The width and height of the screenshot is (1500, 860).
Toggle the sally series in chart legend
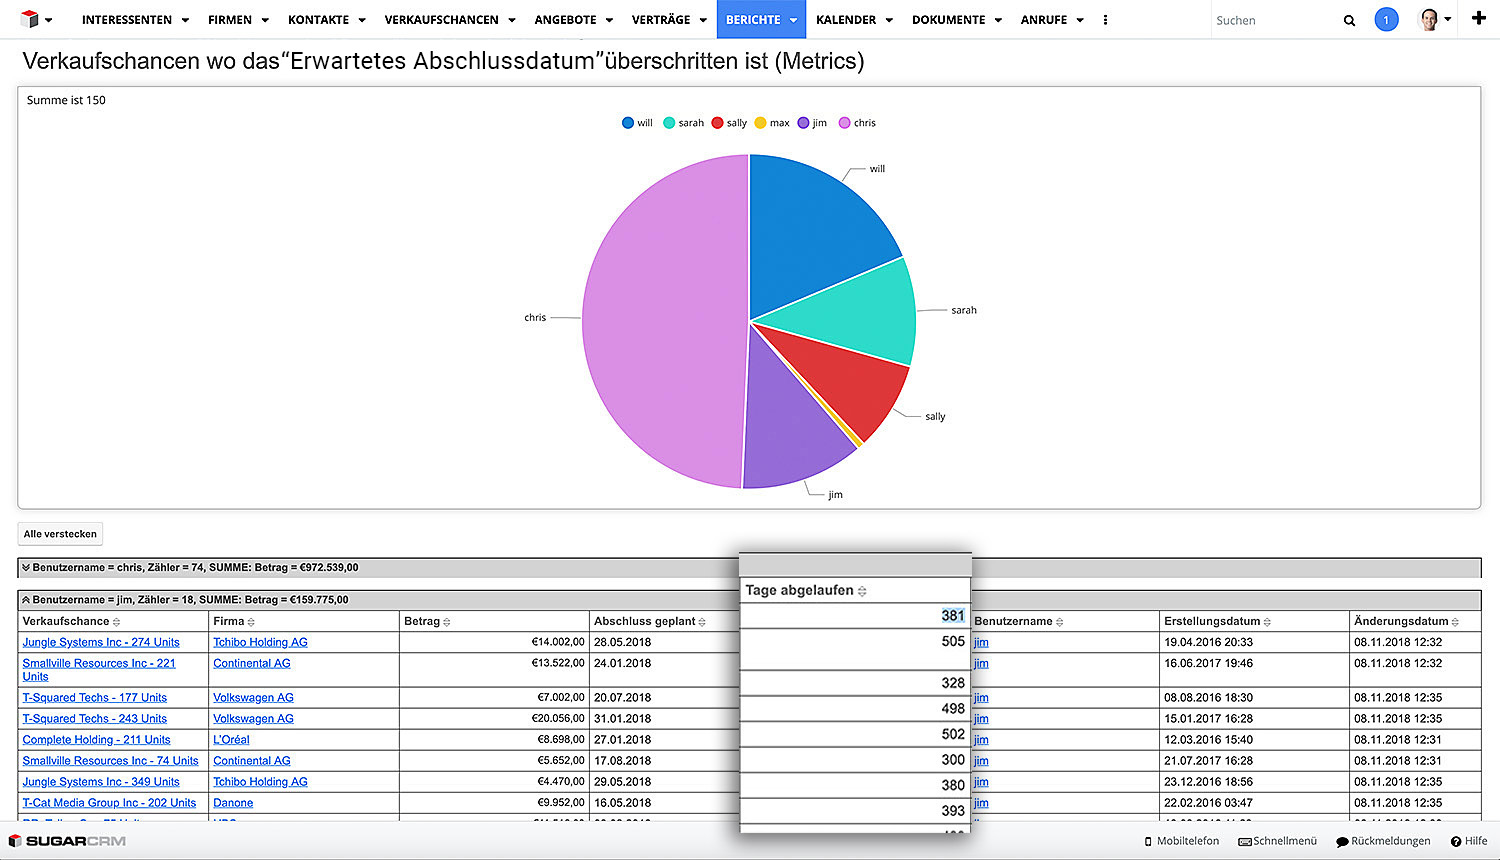(x=729, y=123)
